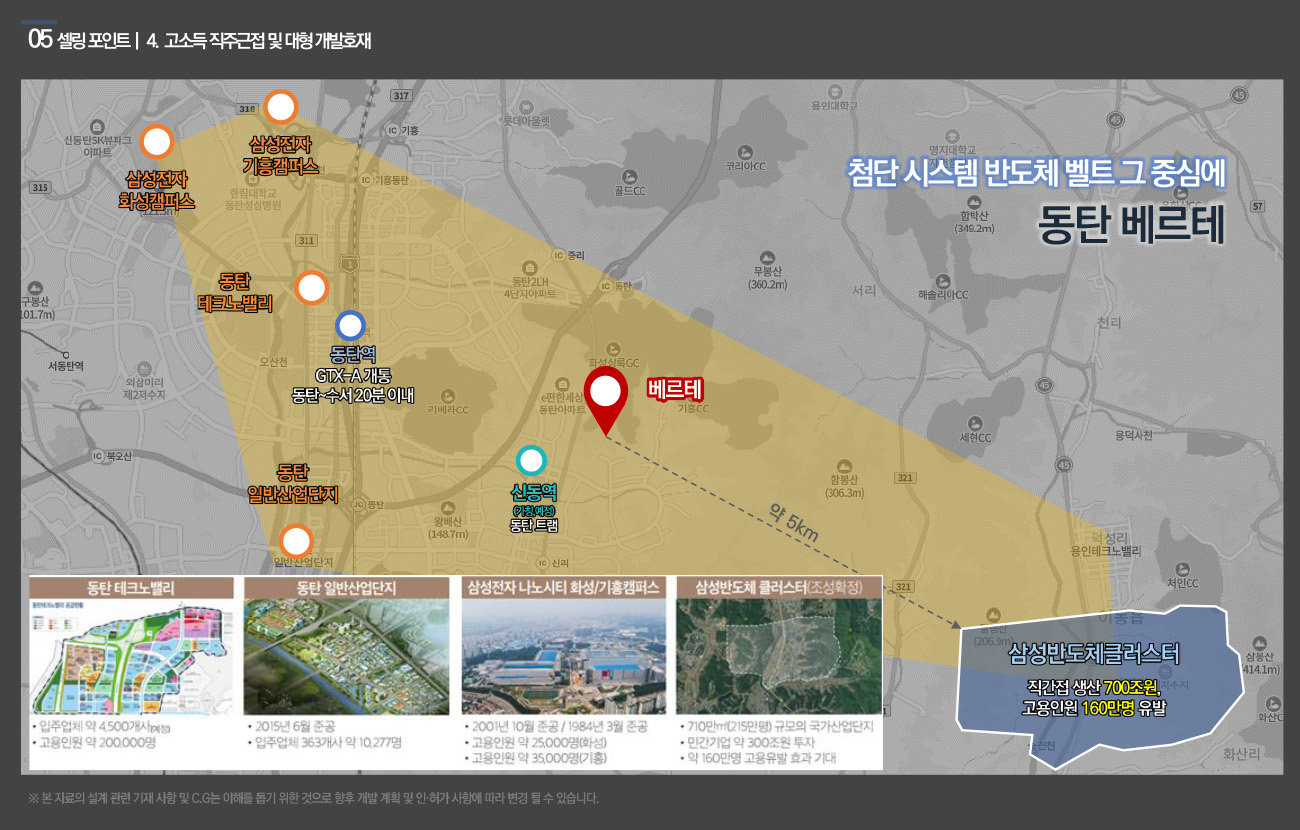Image resolution: width=1300 pixels, height=830 pixels.
Task: Click the 해솔리CC golf course icon
Action: pos(942,280)
